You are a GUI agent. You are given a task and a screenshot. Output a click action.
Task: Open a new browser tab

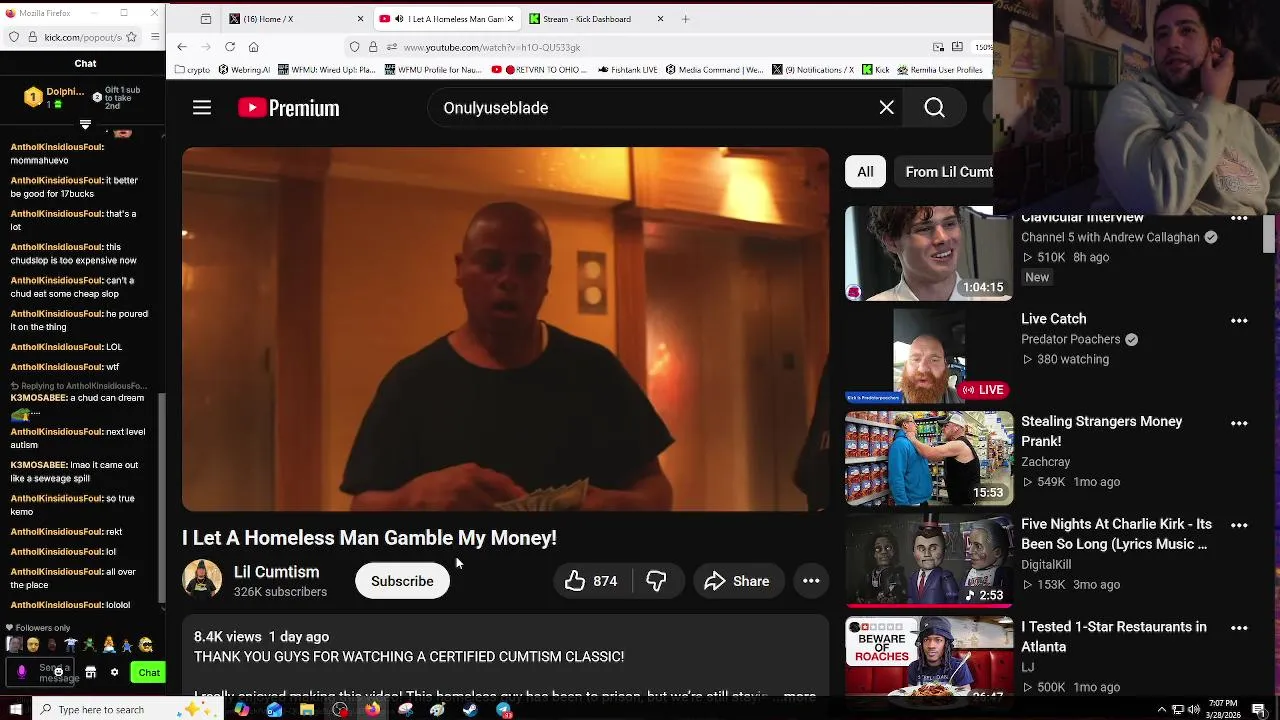685,19
